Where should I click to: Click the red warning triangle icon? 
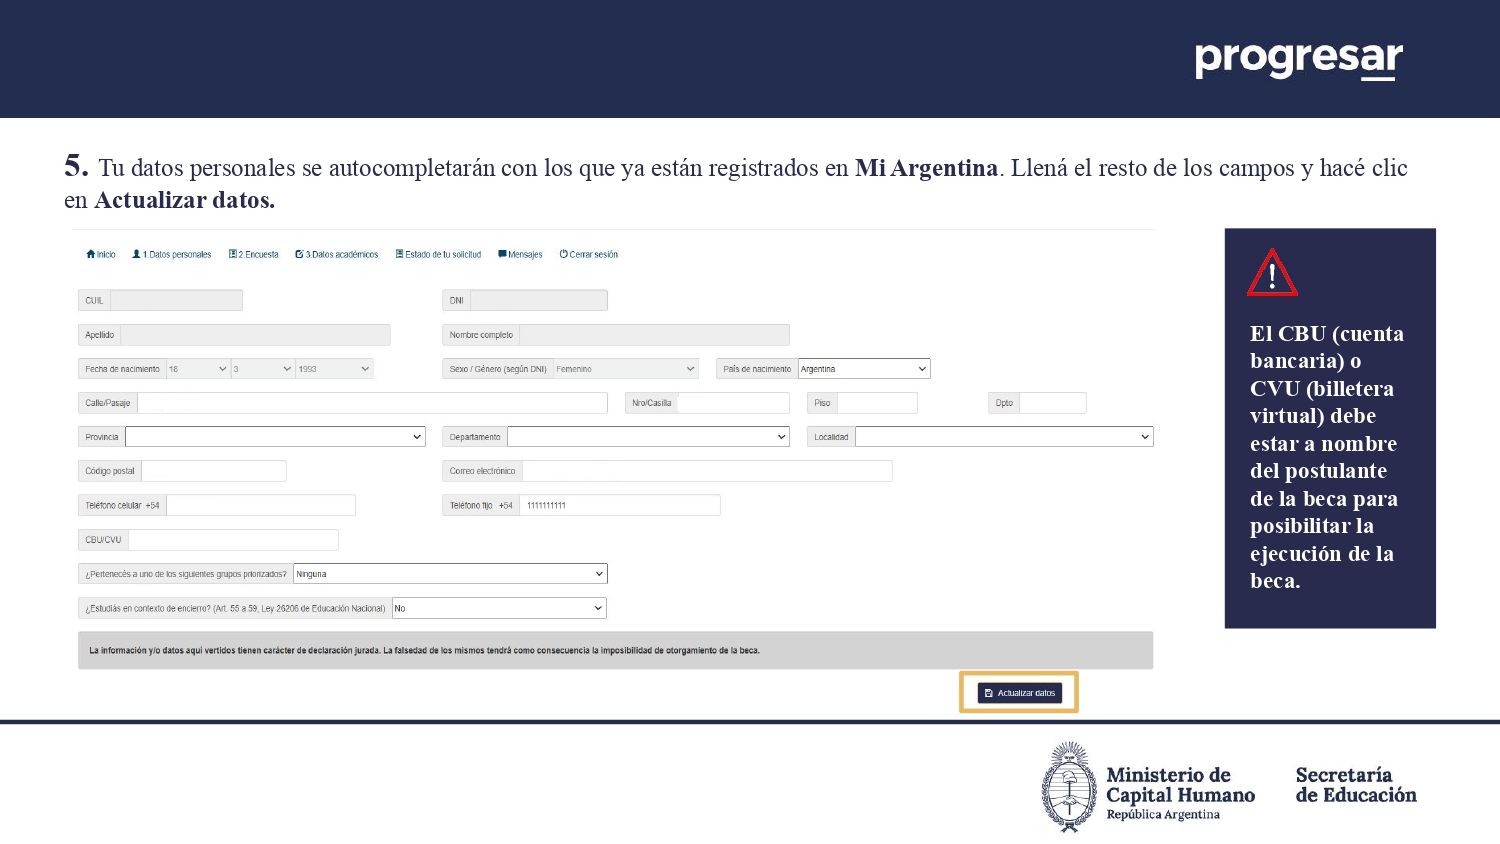coord(1272,273)
